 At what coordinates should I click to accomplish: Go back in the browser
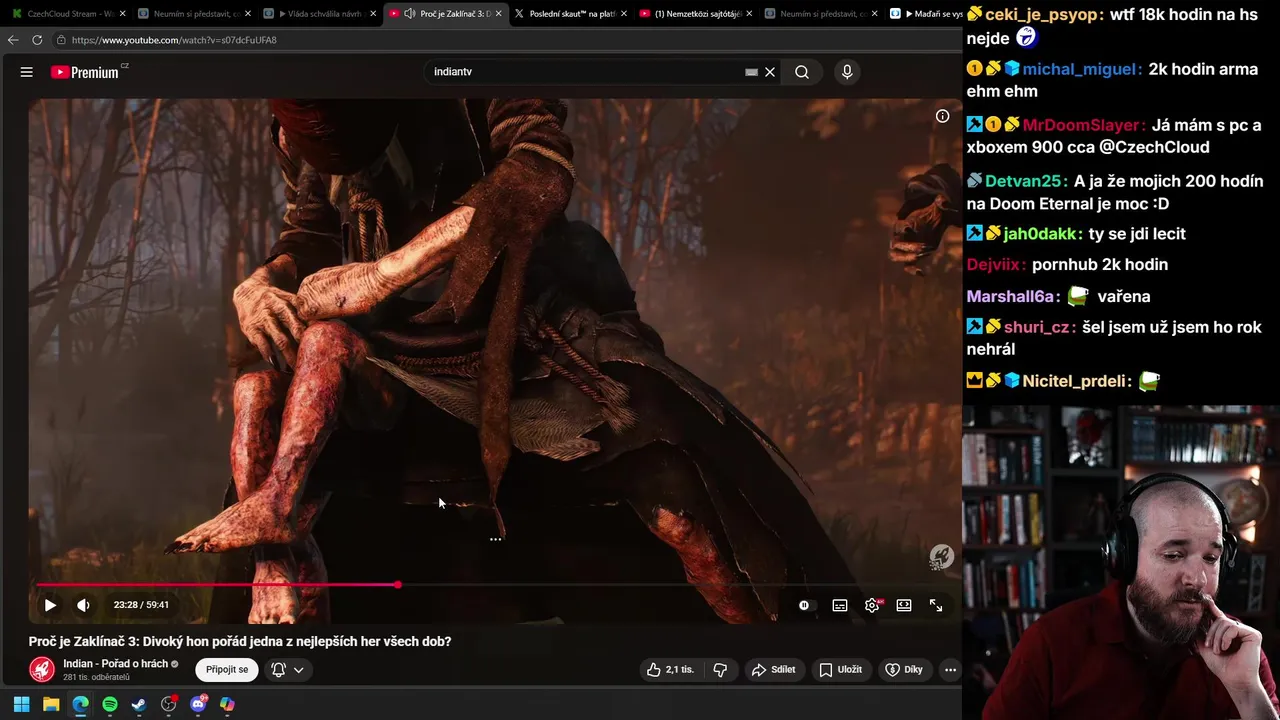point(13,40)
